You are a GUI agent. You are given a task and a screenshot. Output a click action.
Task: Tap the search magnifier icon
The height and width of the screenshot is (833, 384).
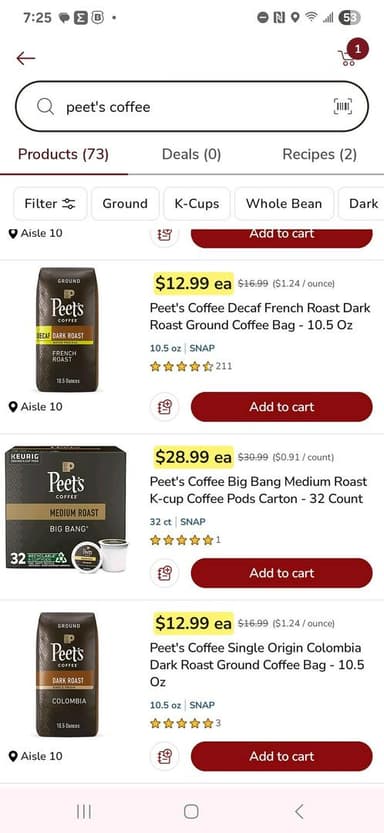pyautogui.click(x=46, y=107)
